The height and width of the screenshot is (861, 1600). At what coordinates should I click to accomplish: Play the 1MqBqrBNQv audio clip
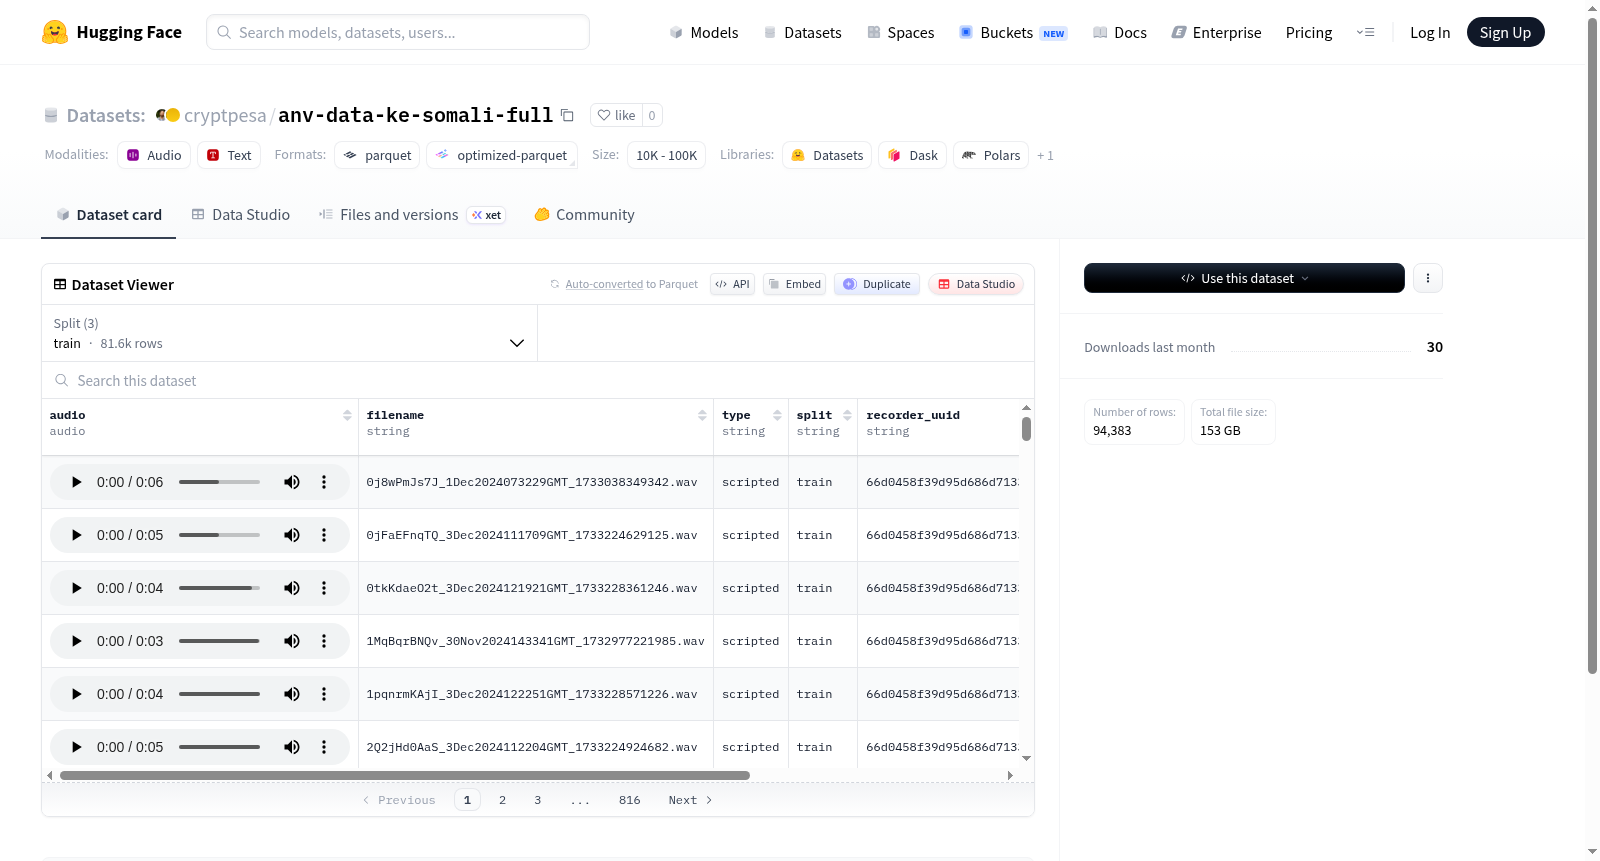tap(77, 641)
